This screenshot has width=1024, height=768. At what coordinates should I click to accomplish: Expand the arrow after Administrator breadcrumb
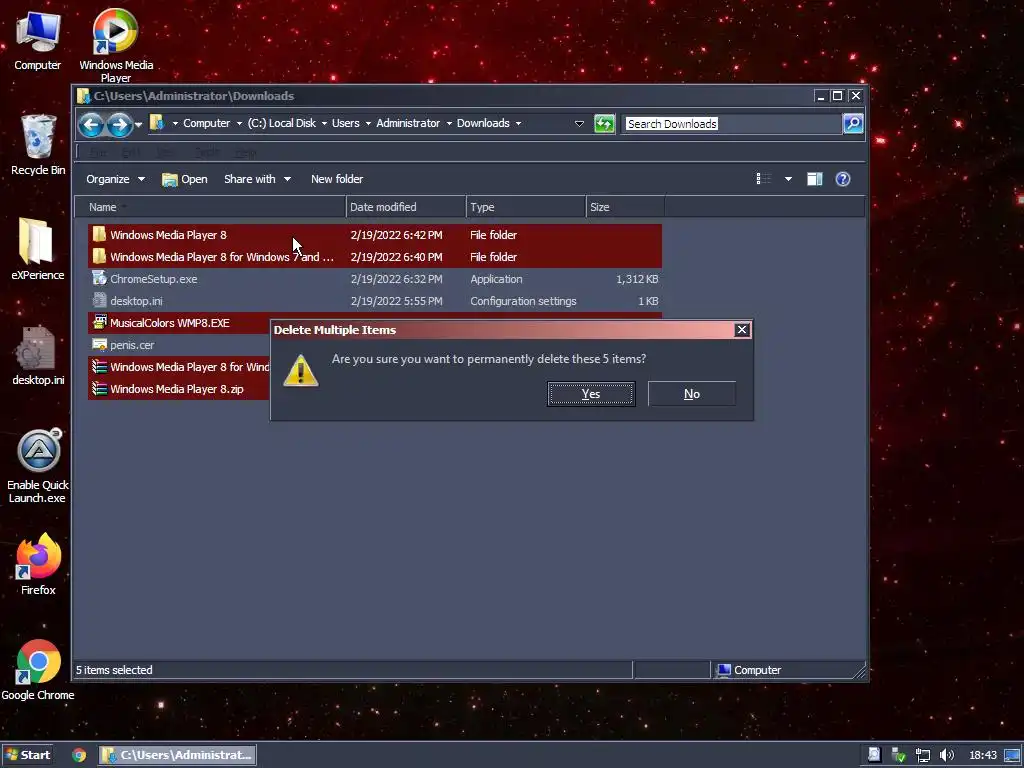449,123
